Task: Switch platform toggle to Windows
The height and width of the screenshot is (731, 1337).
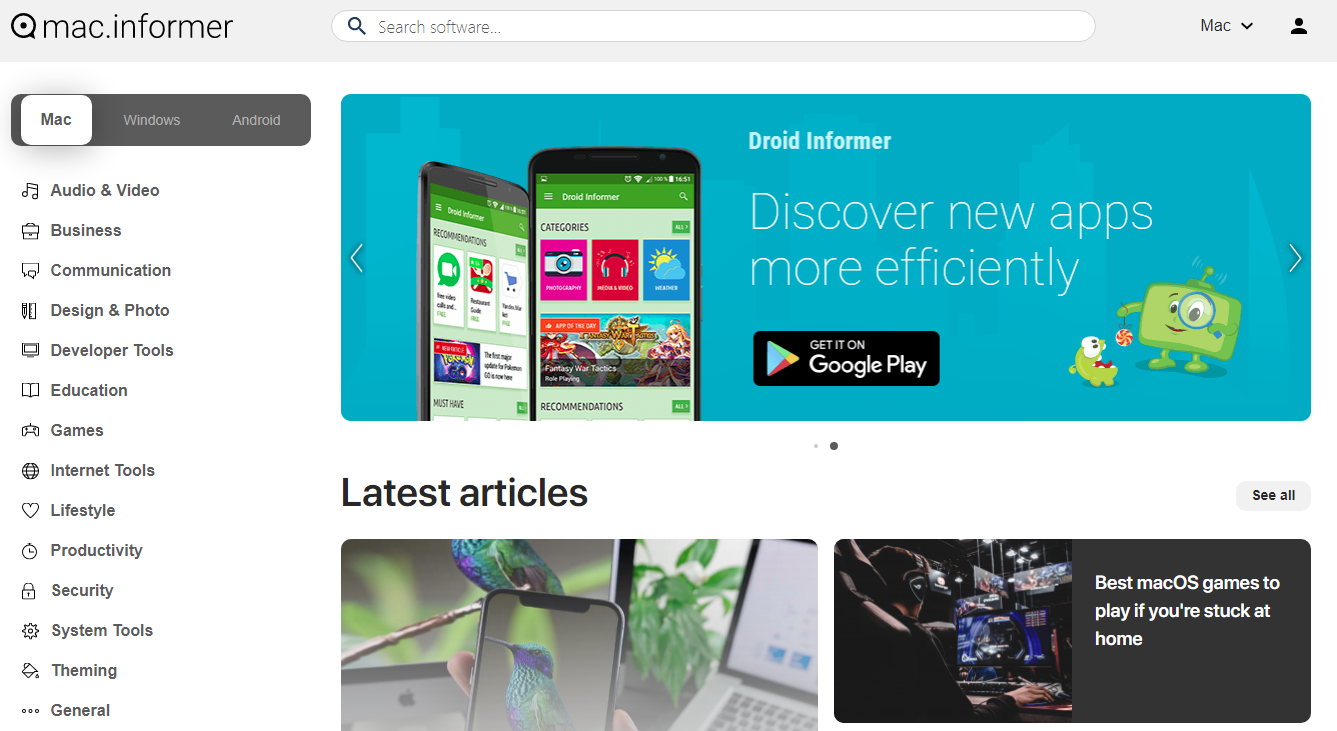Action: [152, 120]
